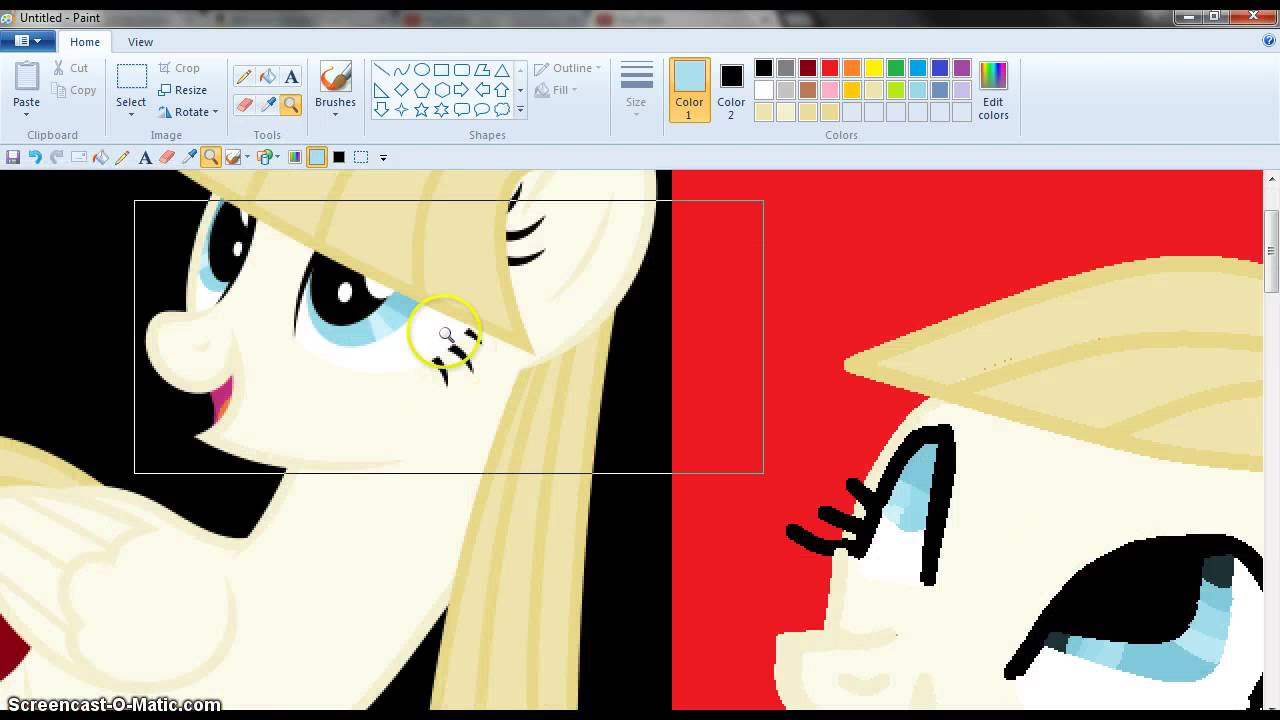Open Edit colors dialog in ribbon
The height and width of the screenshot is (720, 1280).
point(993,90)
